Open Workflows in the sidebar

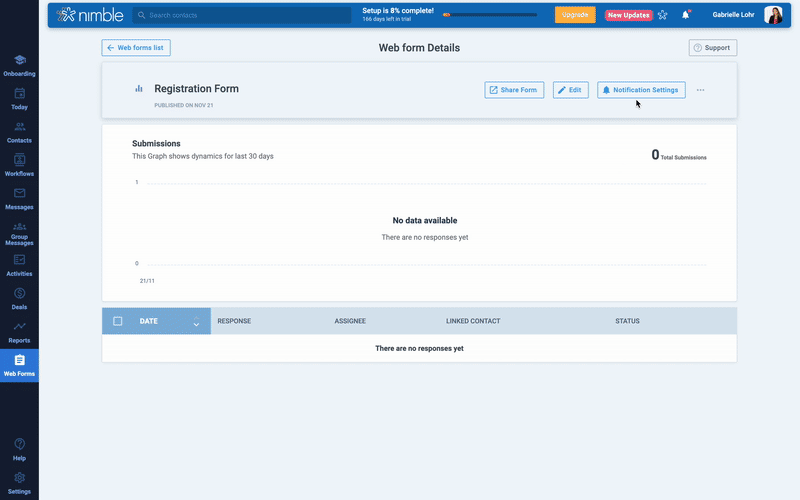[19, 165]
